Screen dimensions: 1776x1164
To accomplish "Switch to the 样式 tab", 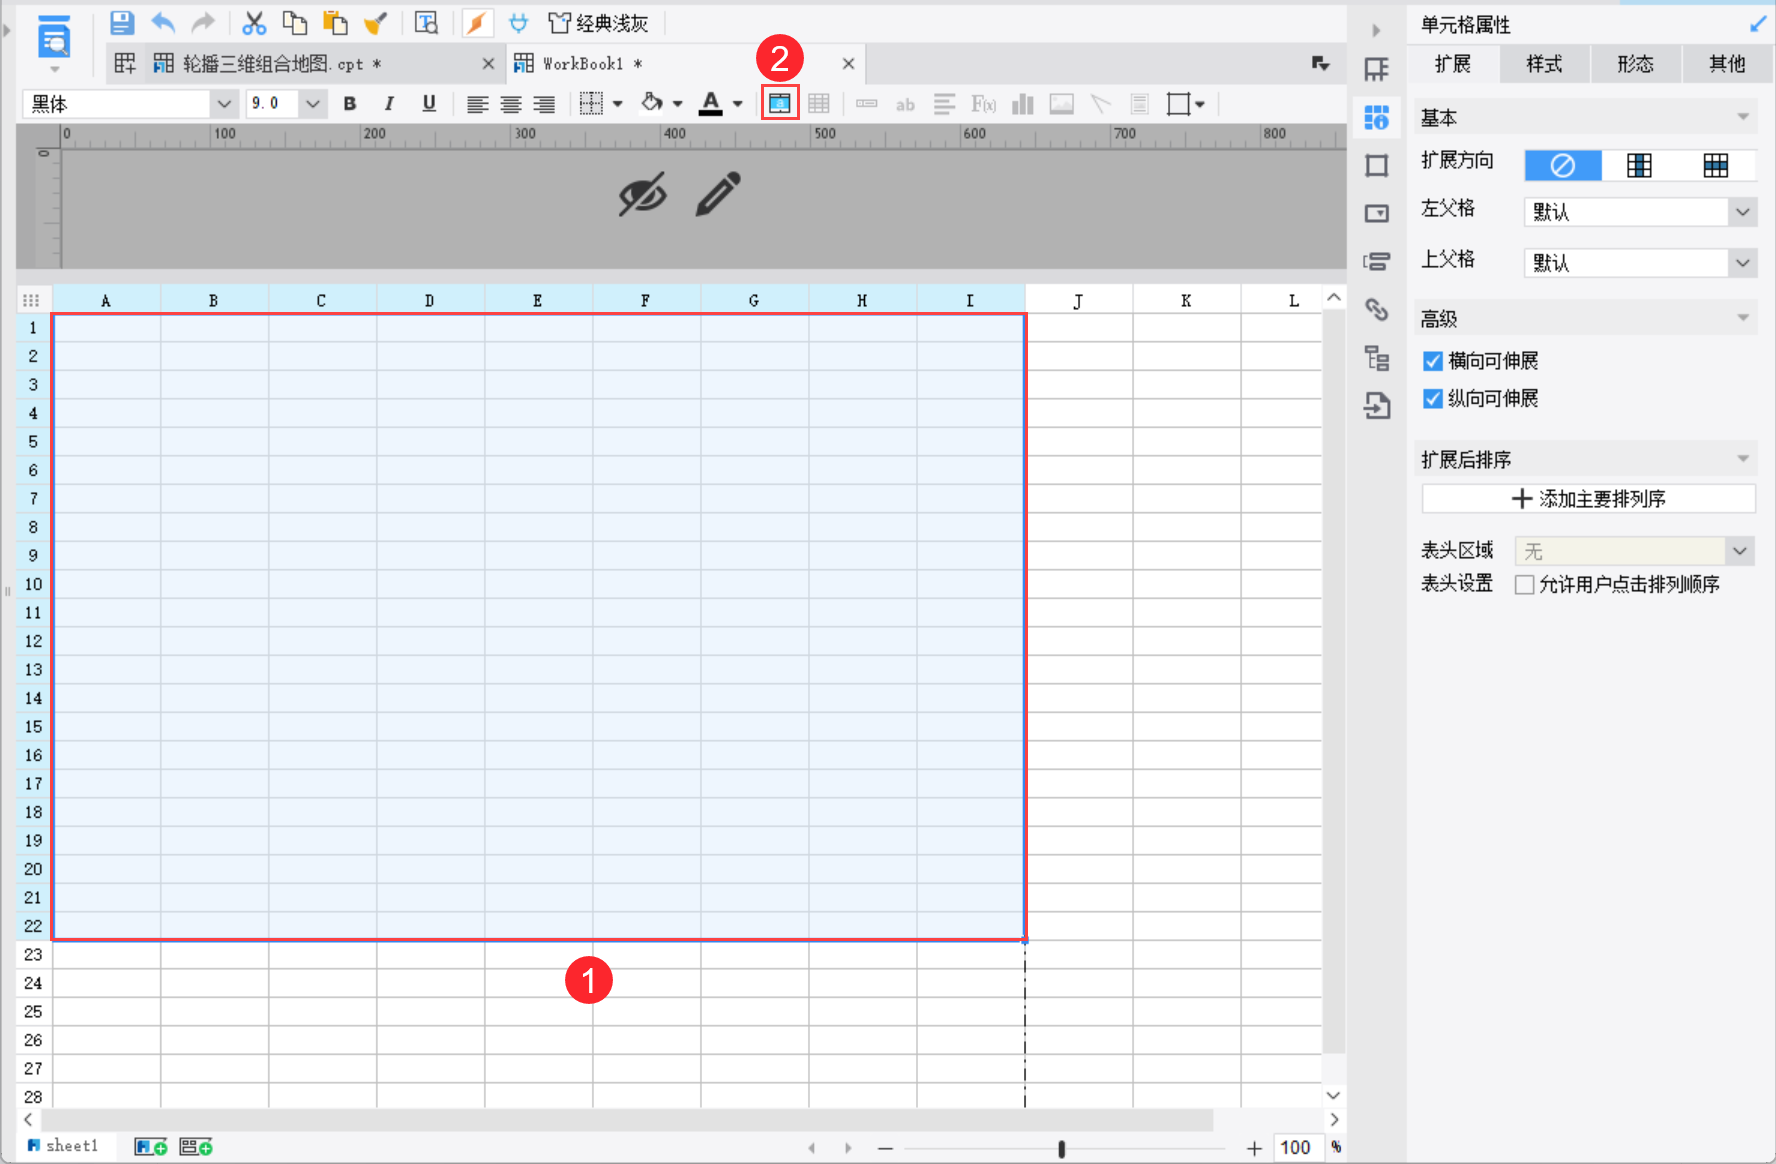I will 1543,64.
